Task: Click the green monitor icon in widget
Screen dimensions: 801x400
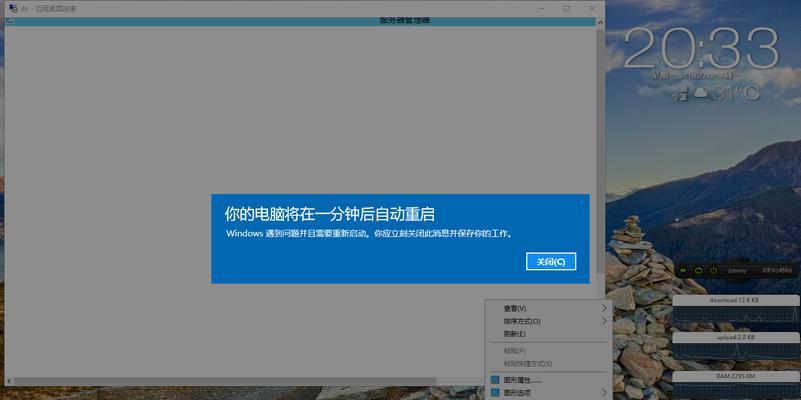Action: 698,270
